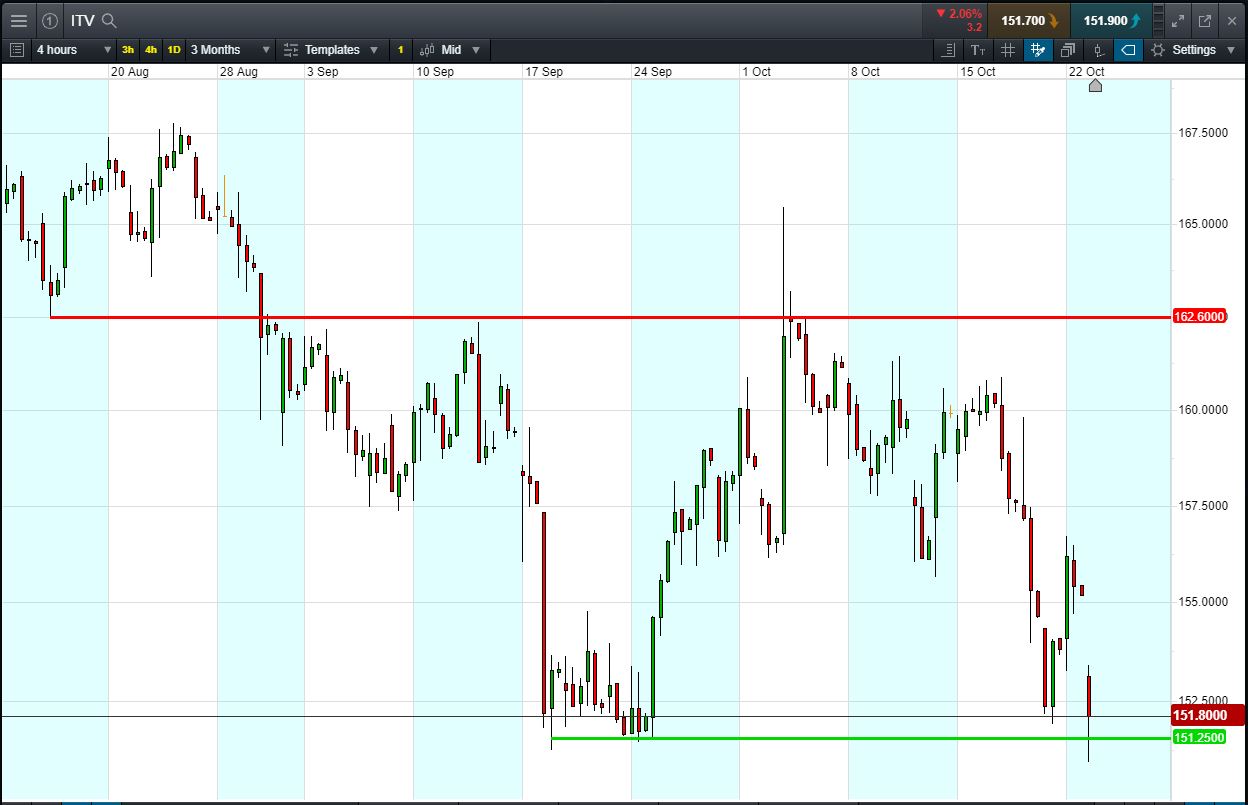
Task: Click the current price 151.8000 label
Action: 1206,715
